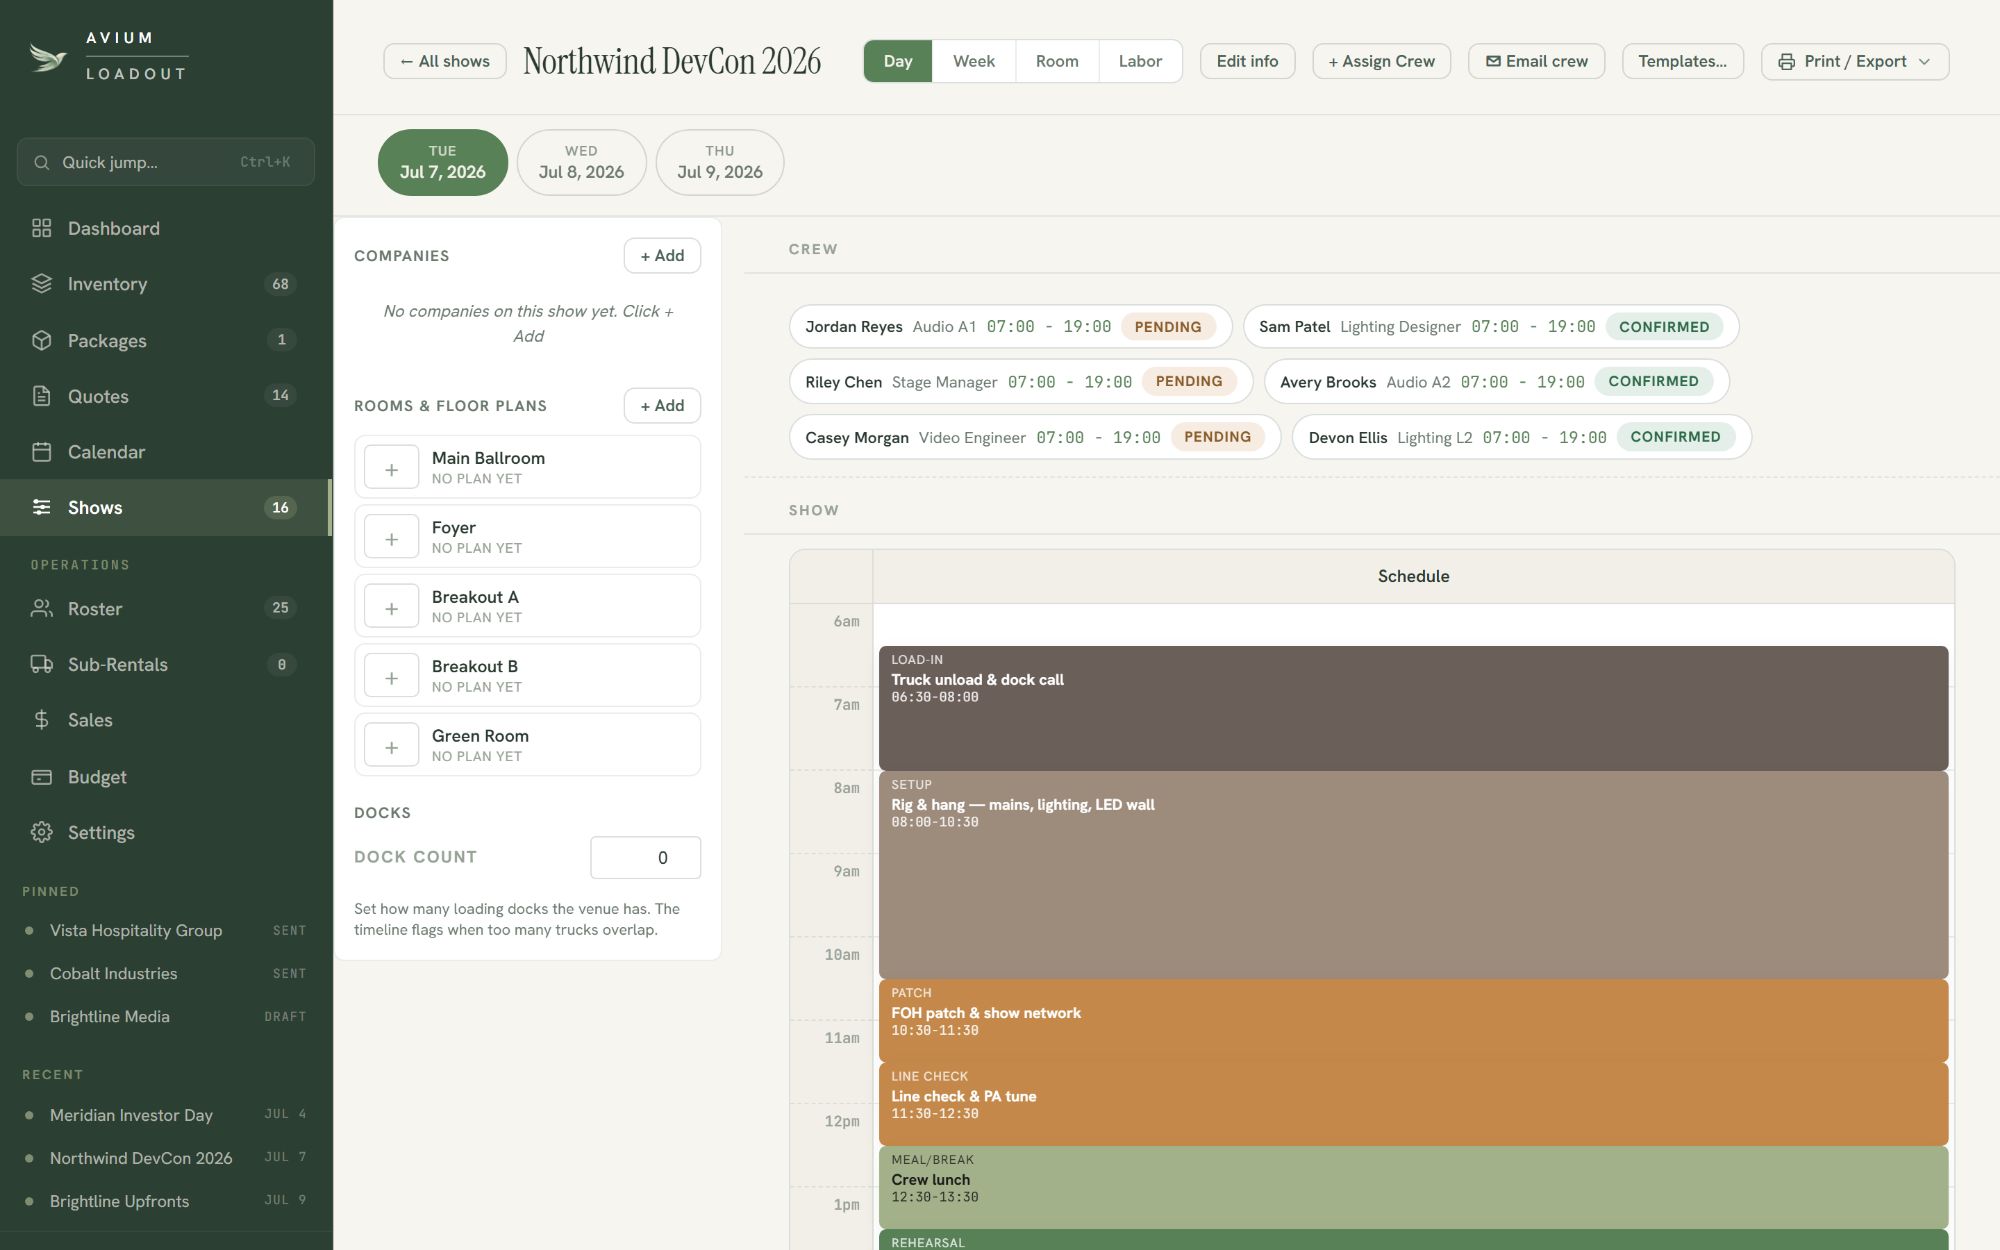Screen dimensions: 2000x1250
Task: Click the + Assign Crew button
Action: (1381, 61)
